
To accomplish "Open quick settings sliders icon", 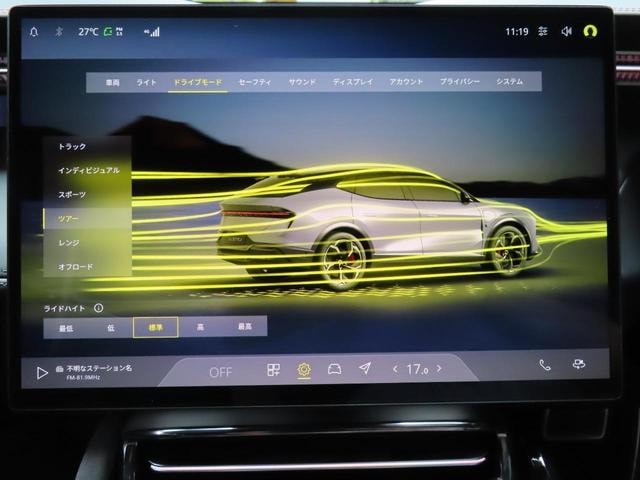I will (x=542, y=31).
